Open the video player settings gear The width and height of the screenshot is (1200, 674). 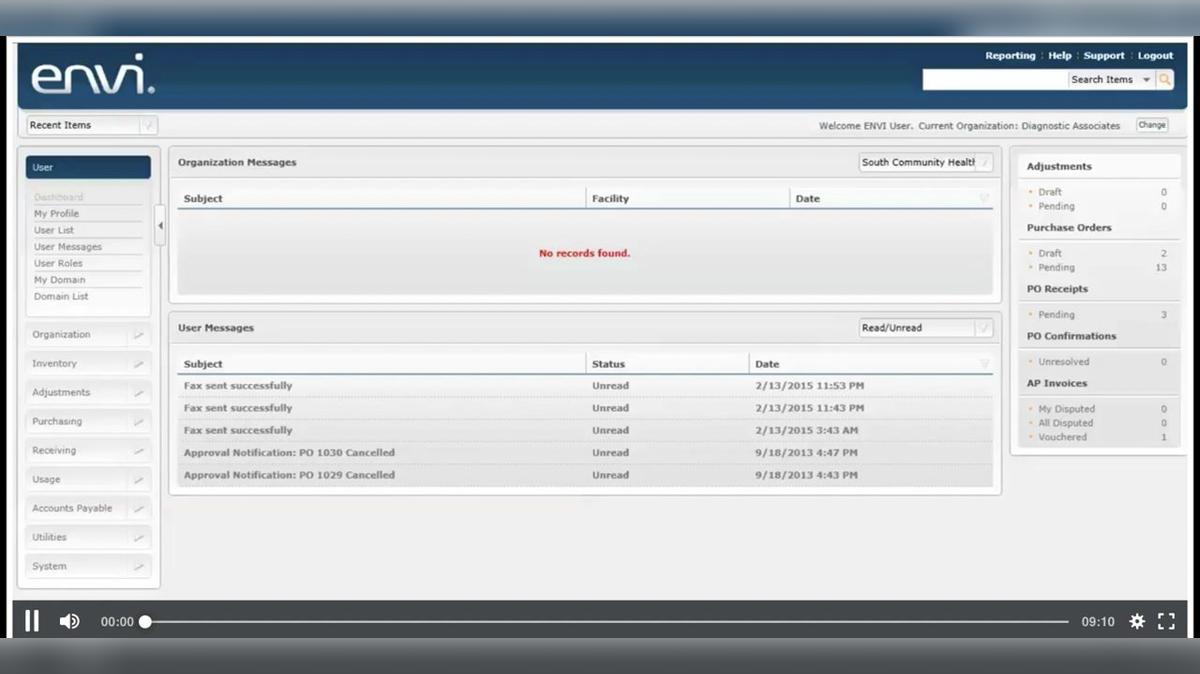[1137, 621]
